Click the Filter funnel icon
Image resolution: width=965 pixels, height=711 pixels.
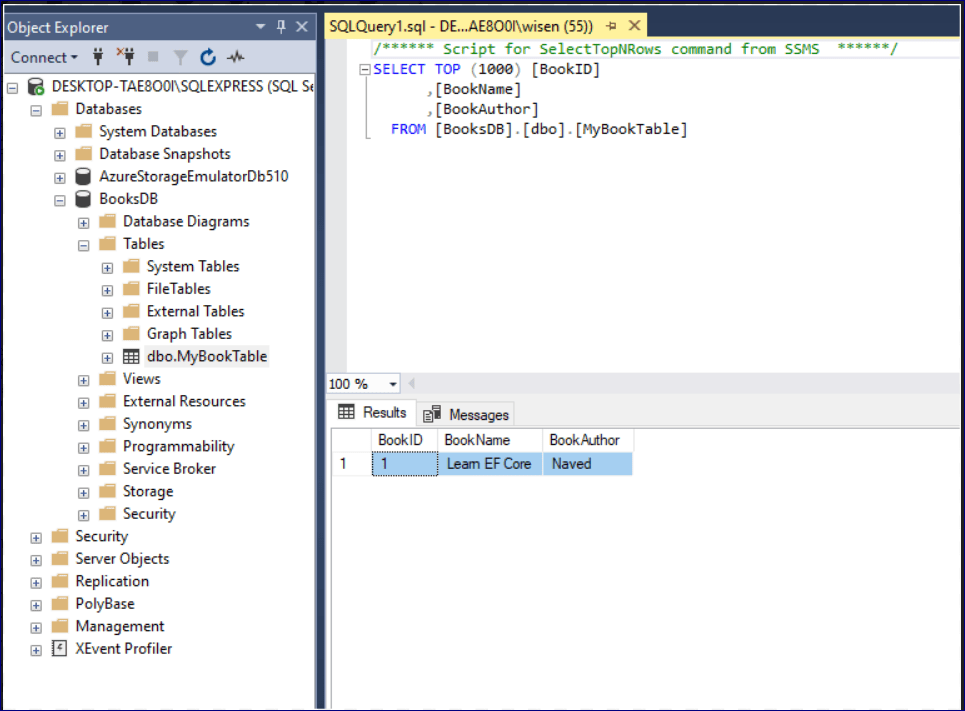181,57
